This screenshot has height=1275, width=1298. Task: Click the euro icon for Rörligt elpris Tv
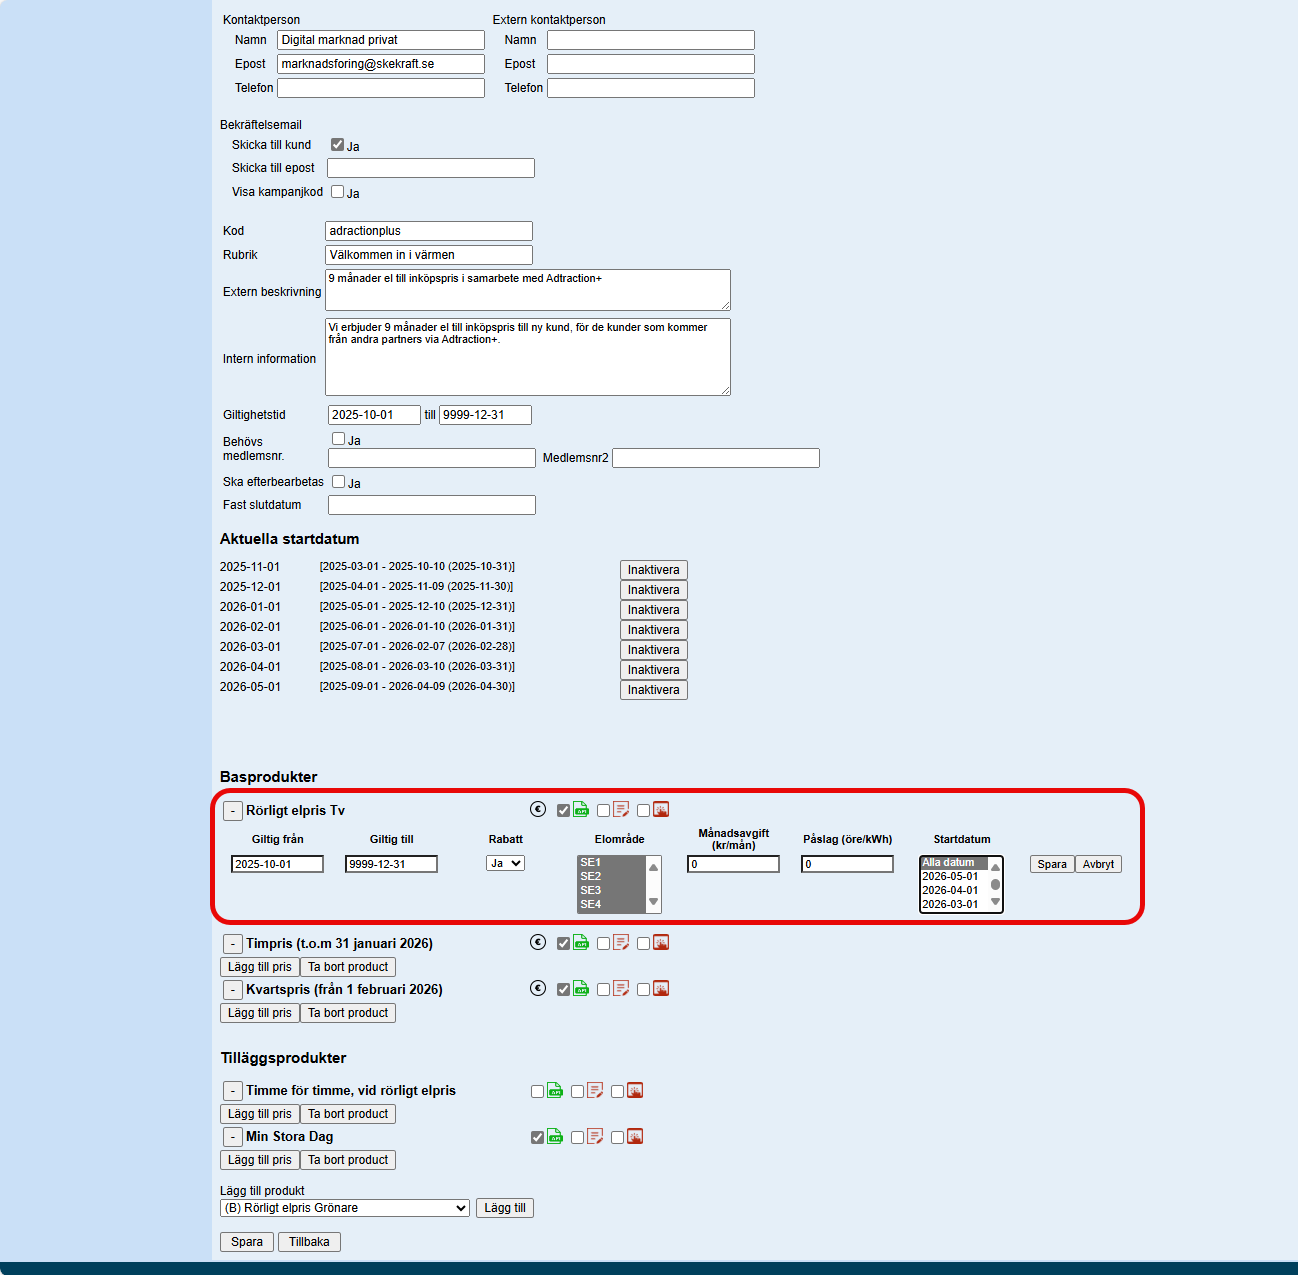click(x=538, y=810)
